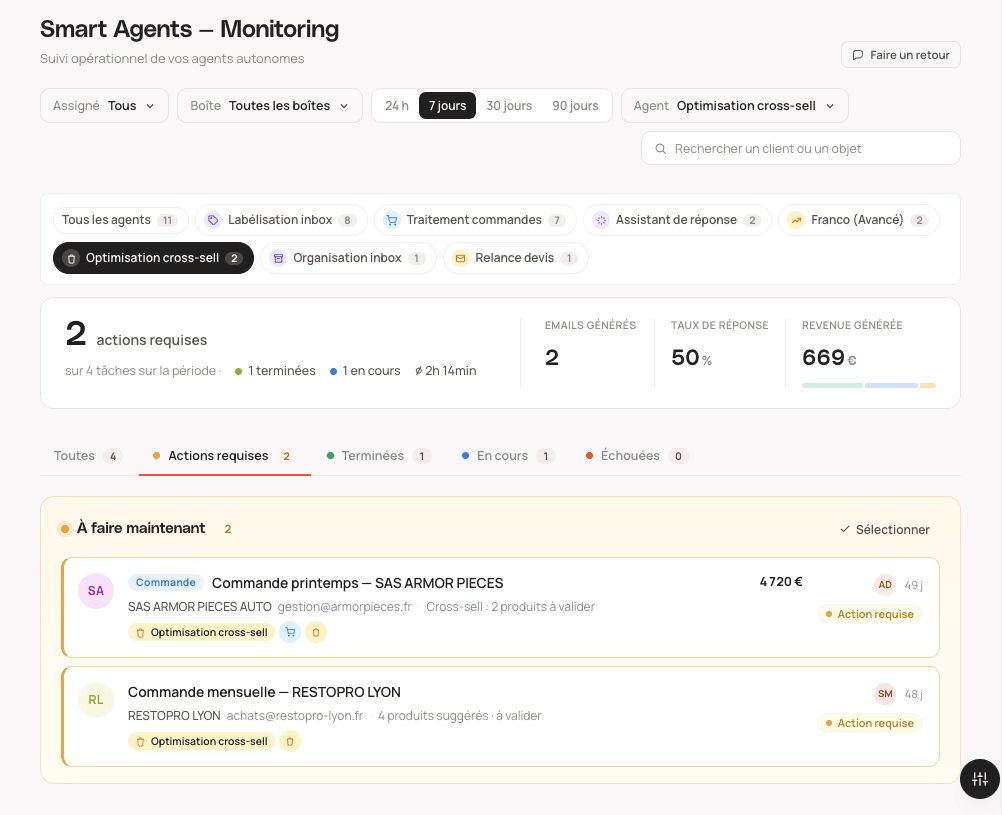The height and width of the screenshot is (815, 1002).
Task: Switch to the Actions requises tab
Action: tap(224, 456)
